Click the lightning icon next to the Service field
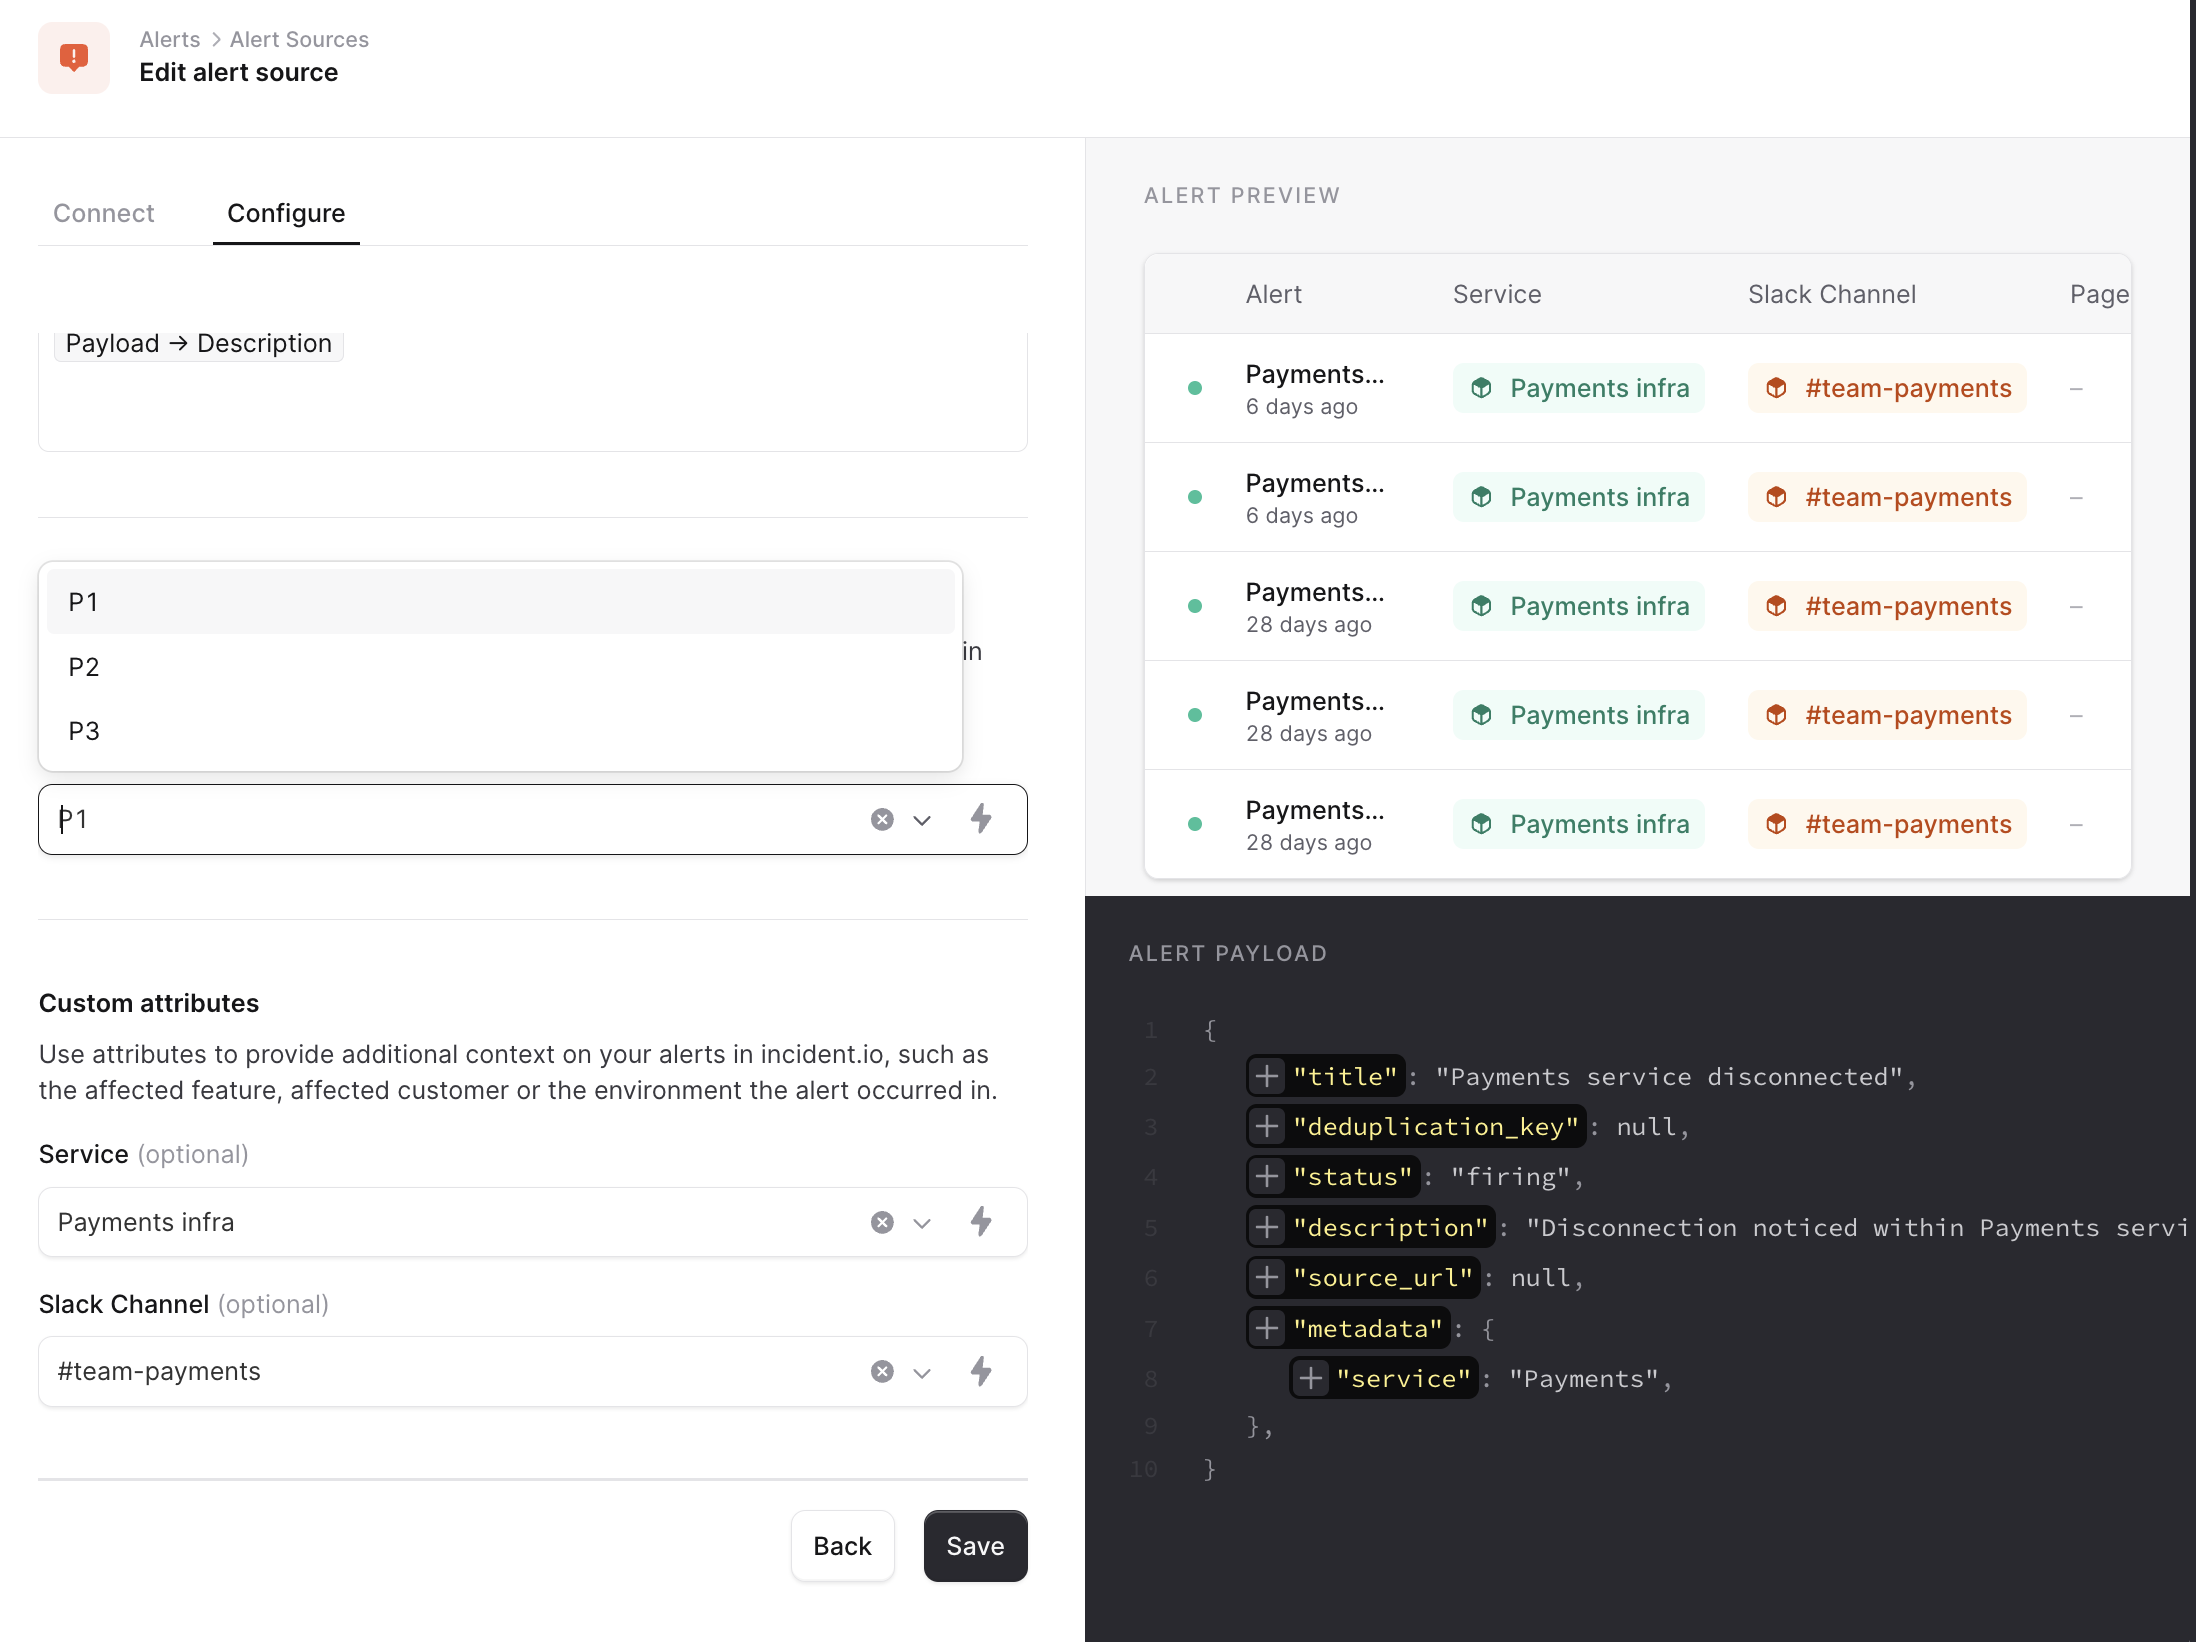Image resolution: width=2196 pixels, height=1642 pixels. (x=981, y=1221)
